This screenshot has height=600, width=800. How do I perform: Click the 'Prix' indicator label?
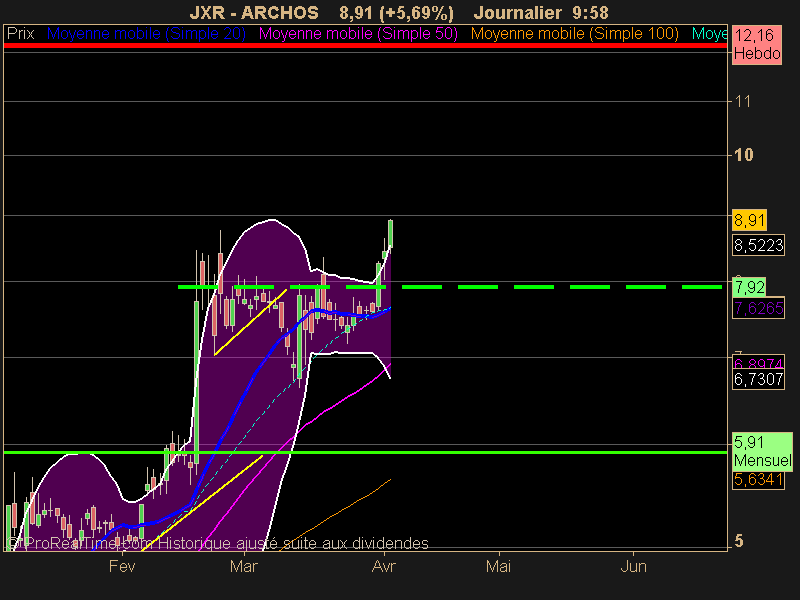pyautogui.click(x=20, y=34)
